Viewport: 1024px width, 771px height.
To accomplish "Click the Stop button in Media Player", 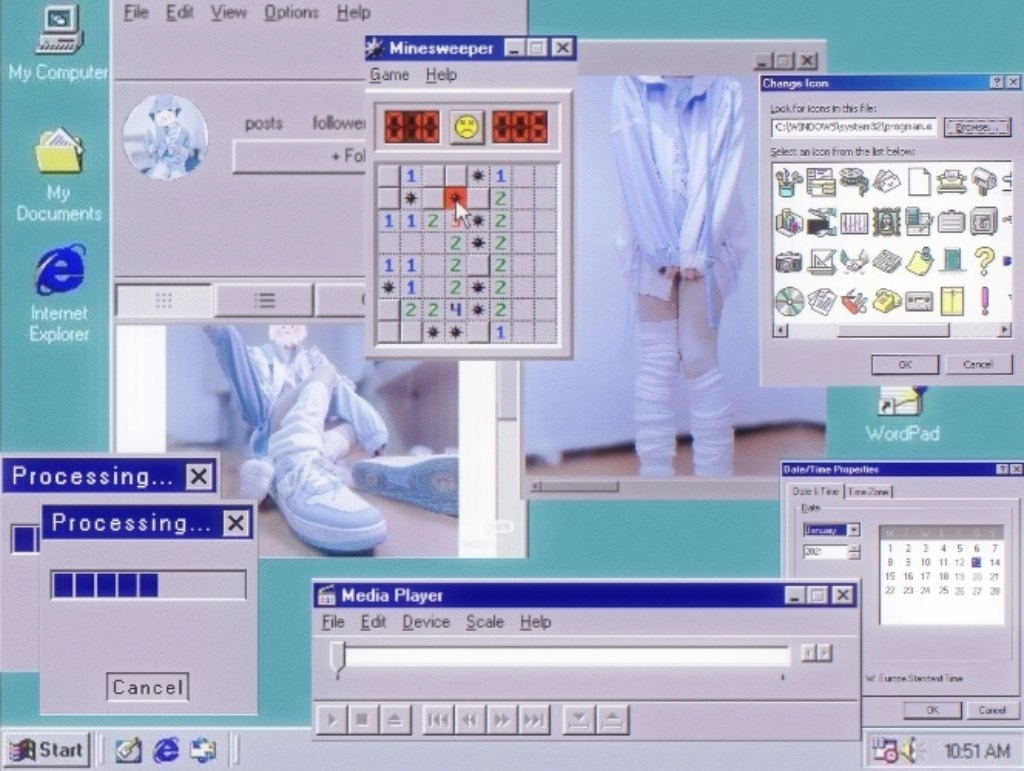I will click(362, 720).
